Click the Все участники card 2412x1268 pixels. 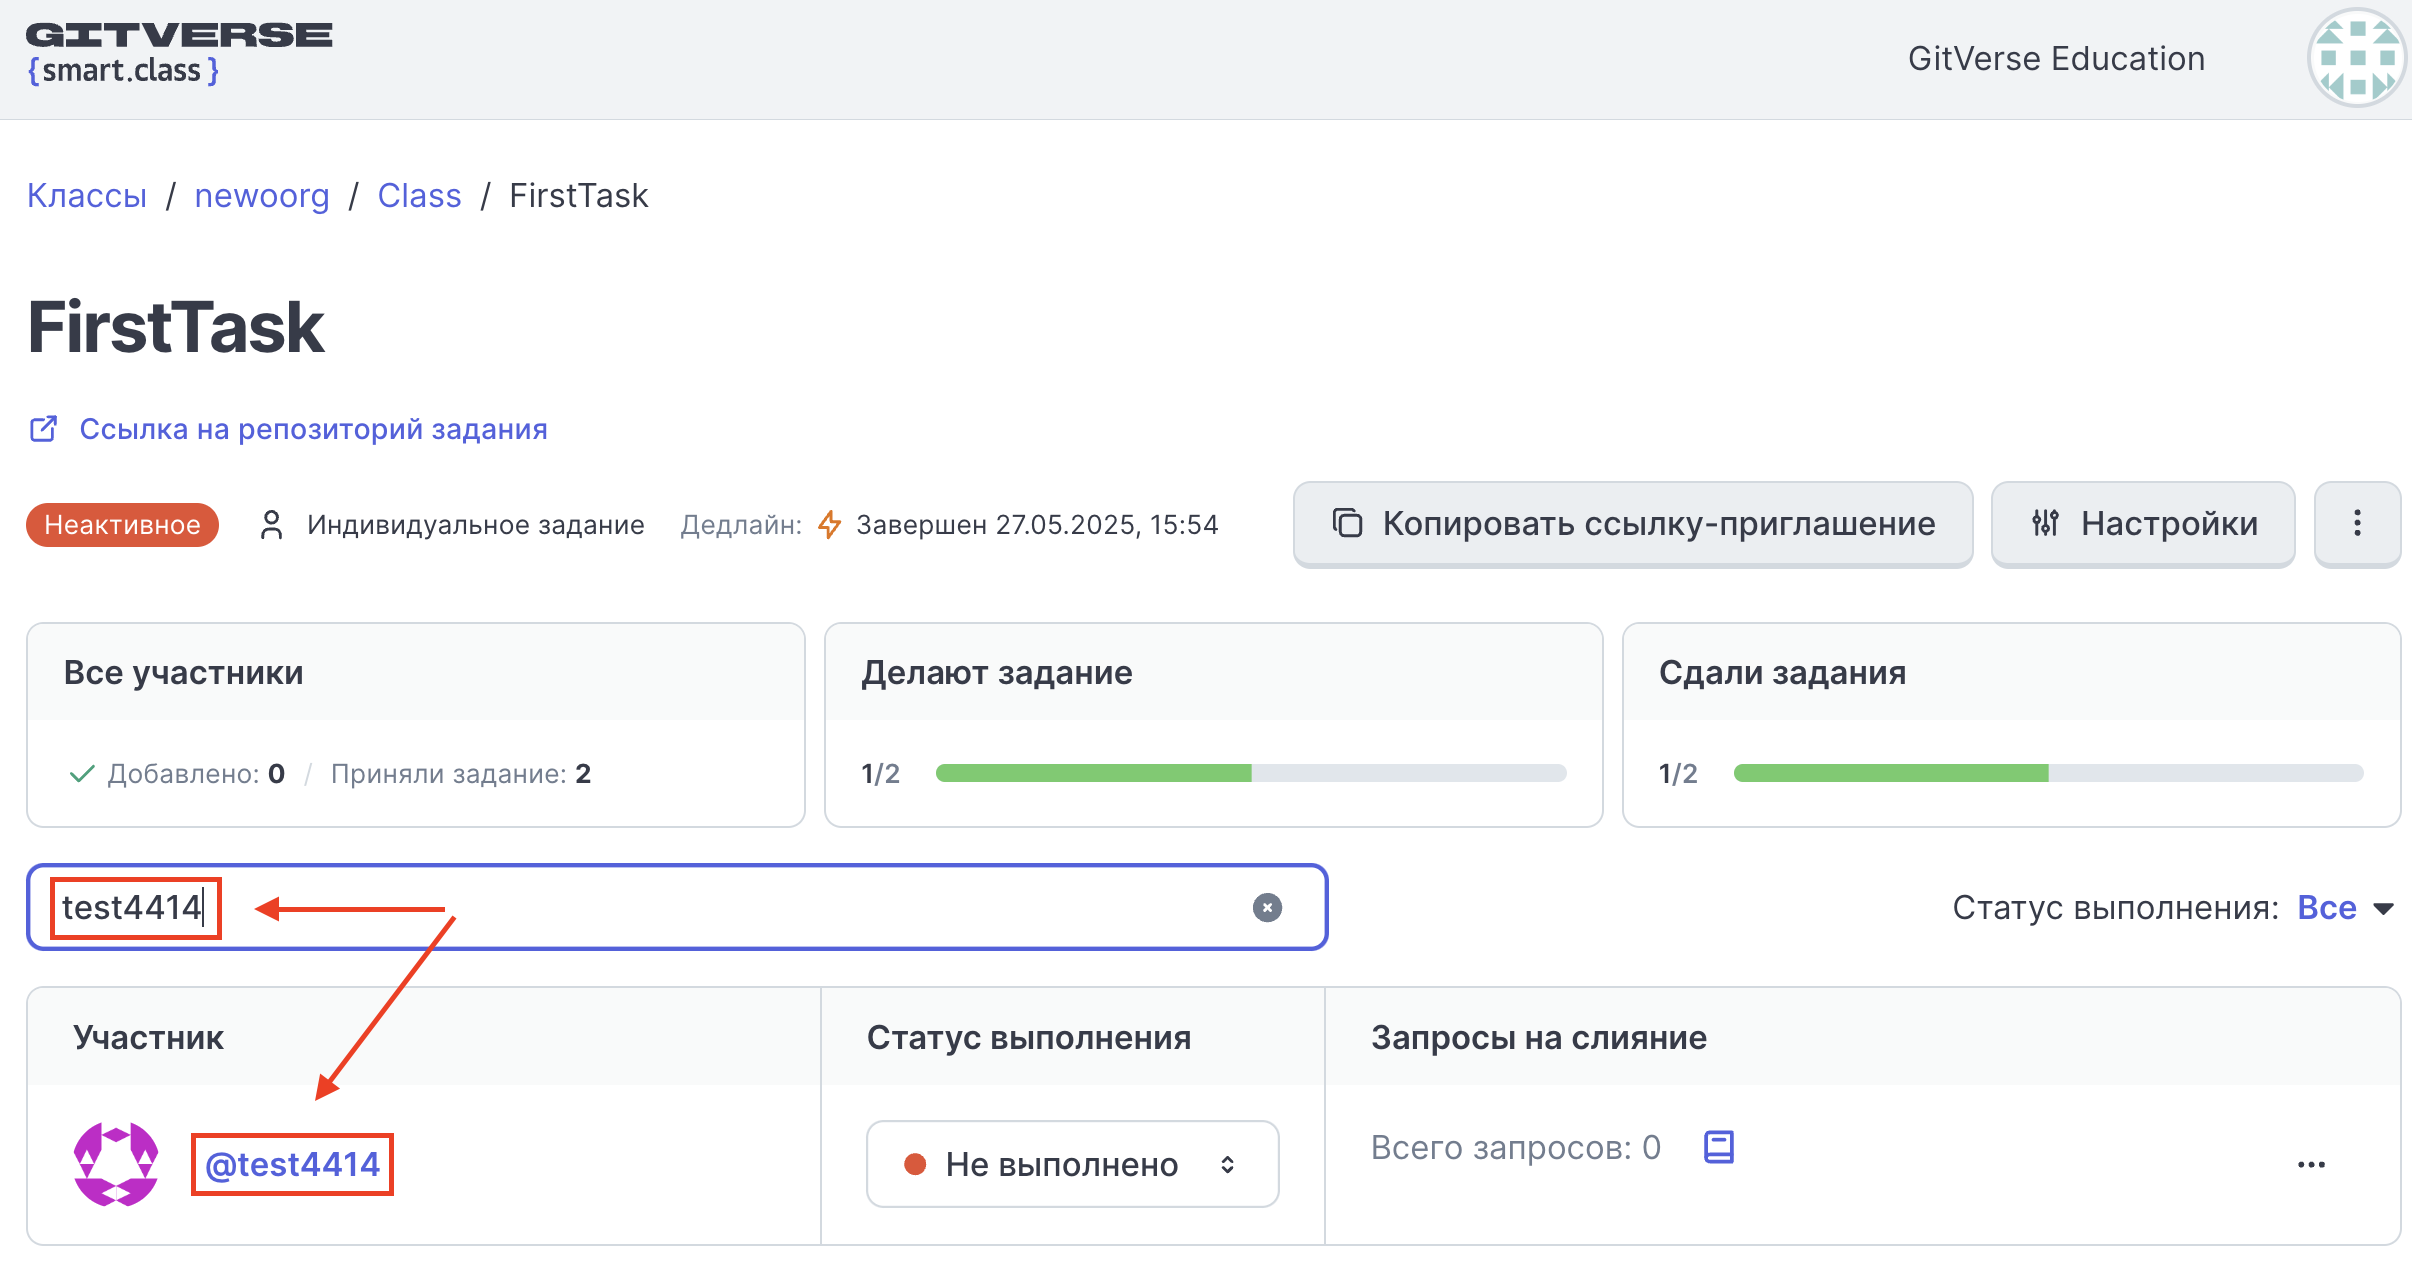tap(416, 725)
